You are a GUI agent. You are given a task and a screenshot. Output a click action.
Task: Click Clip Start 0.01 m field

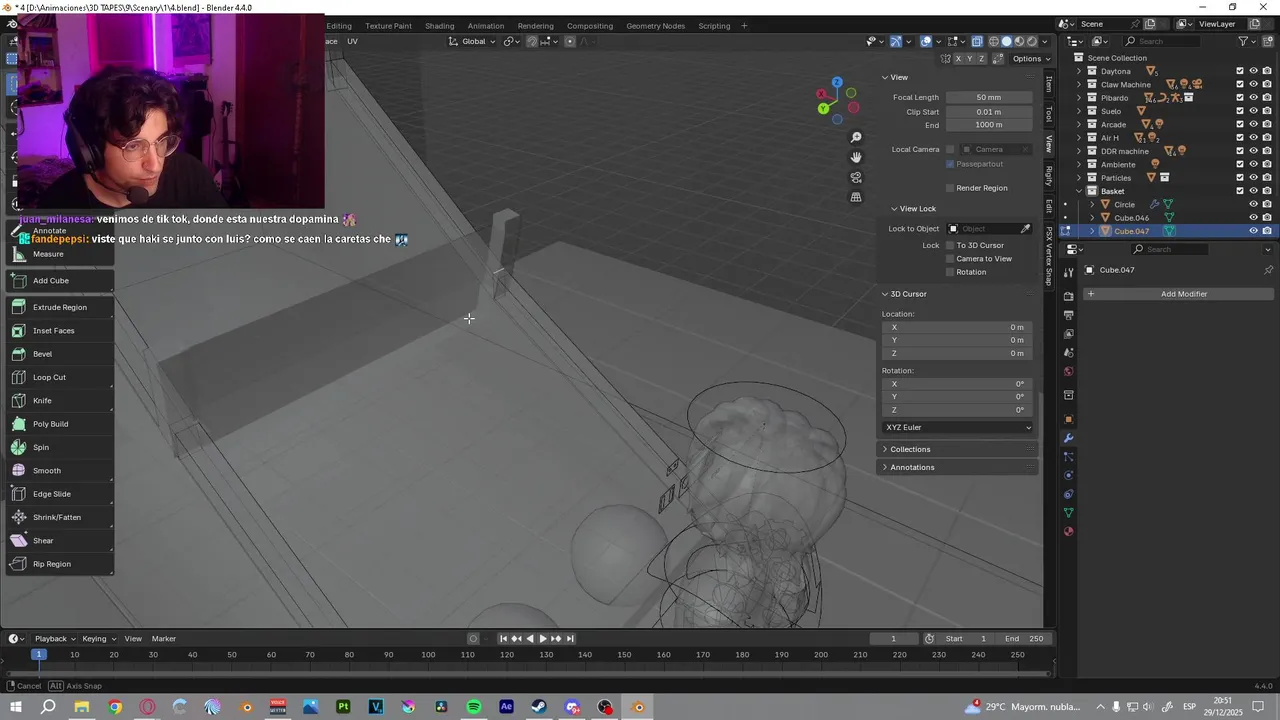point(989,112)
